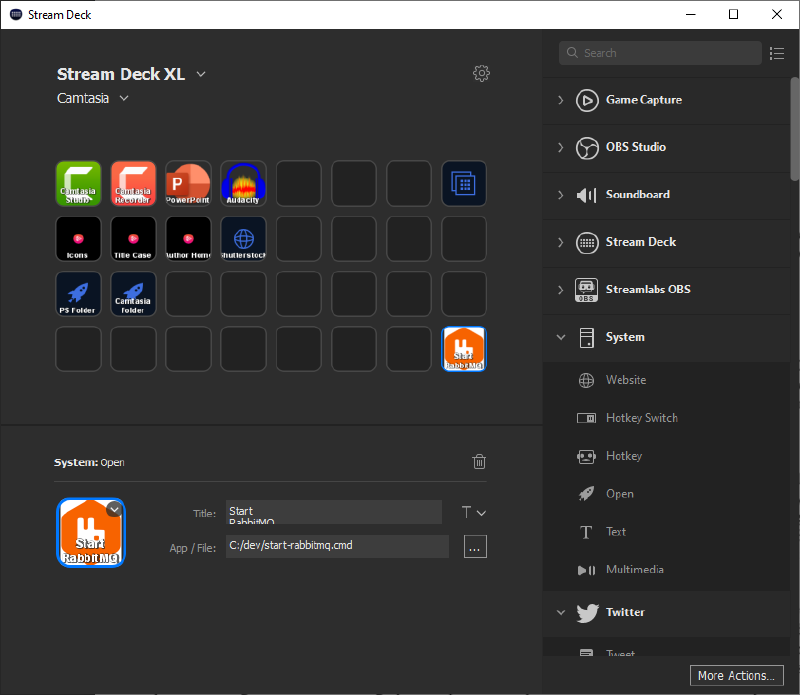Image resolution: width=800 pixels, height=695 pixels.
Task: Click the Stream Deck category label
Action: (641, 242)
